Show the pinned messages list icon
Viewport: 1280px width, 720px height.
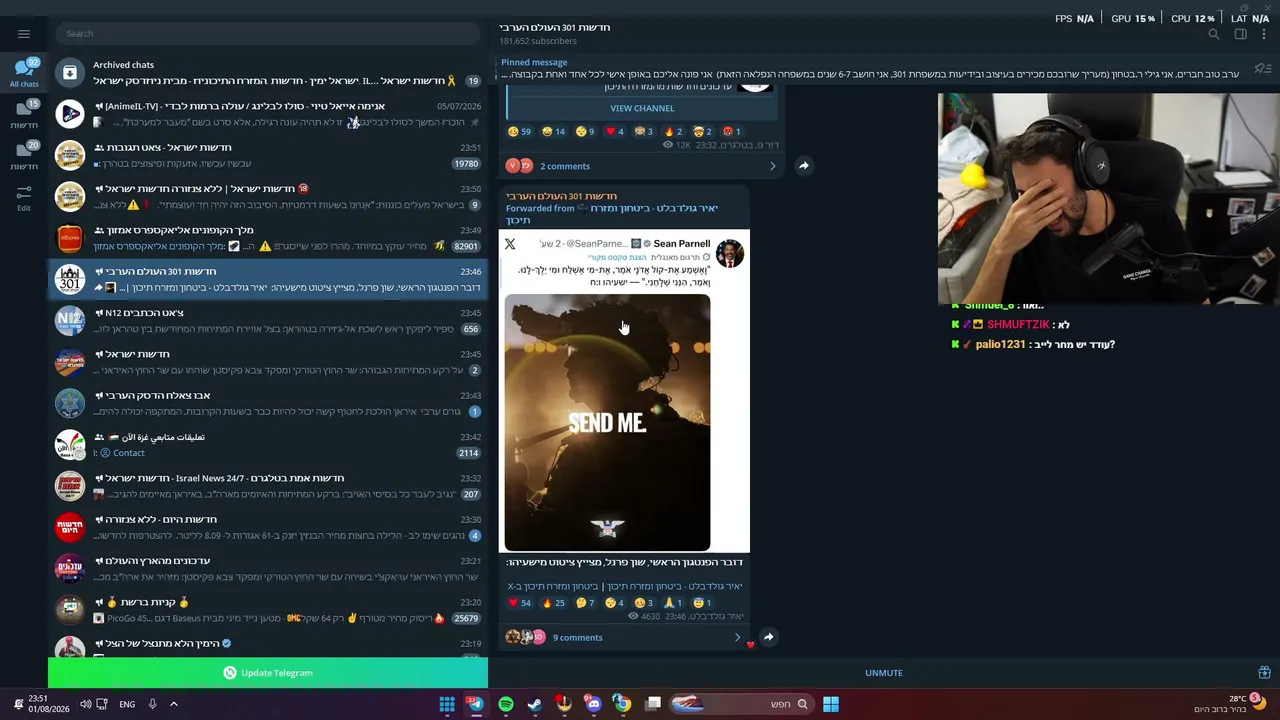[1263, 68]
